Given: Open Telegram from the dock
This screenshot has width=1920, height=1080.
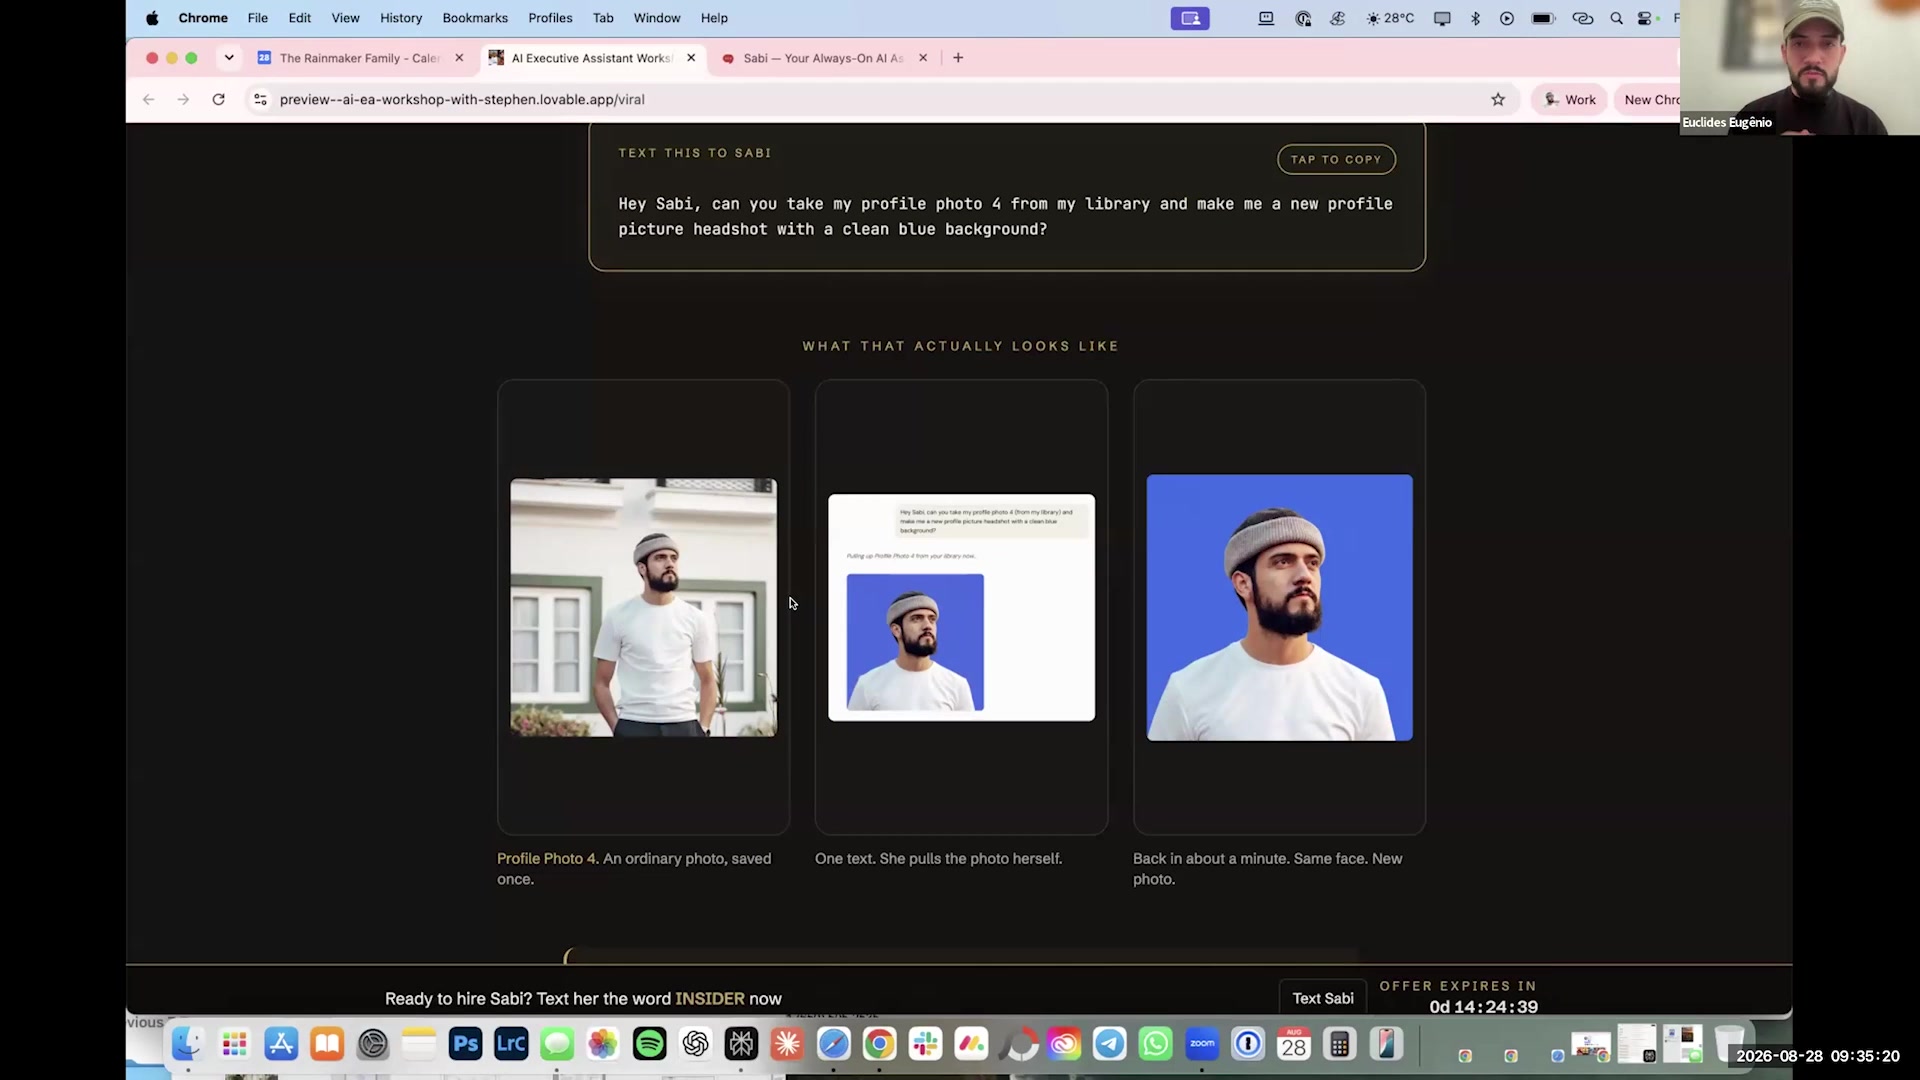Looking at the screenshot, I should (1110, 1045).
